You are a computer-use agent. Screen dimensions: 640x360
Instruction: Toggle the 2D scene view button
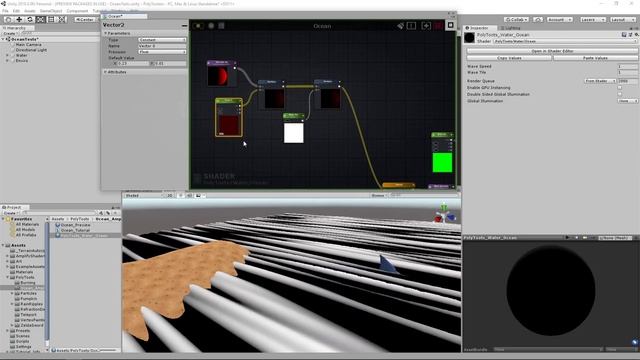click(x=169, y=196)
